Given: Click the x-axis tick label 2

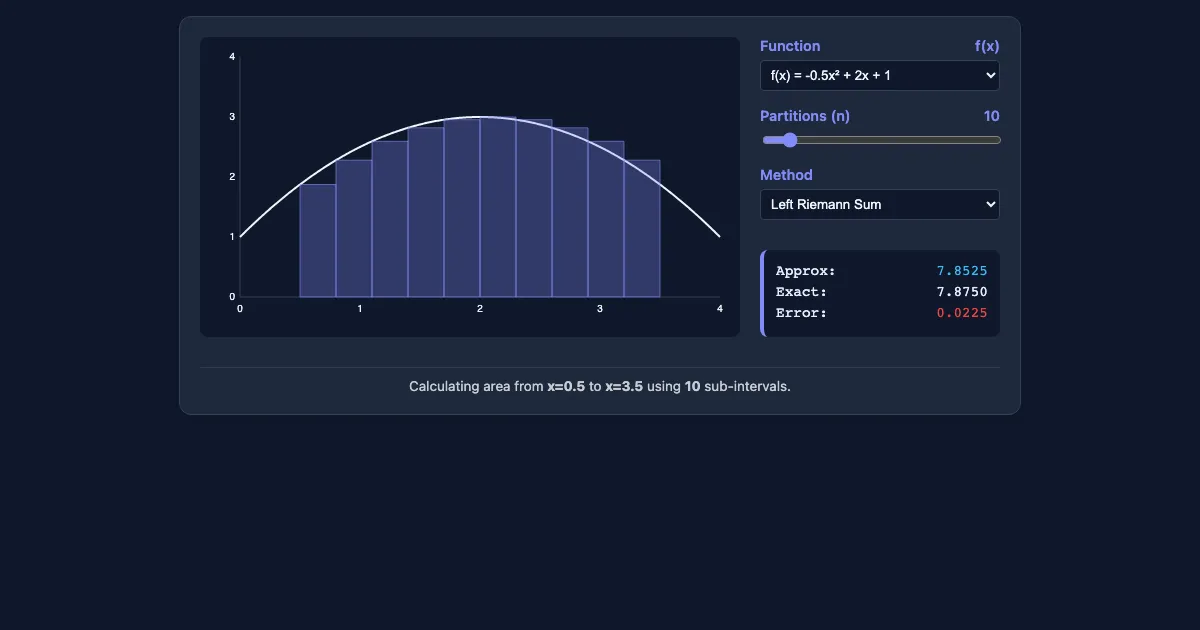Looking at the screenshot, I should (480, 309).
